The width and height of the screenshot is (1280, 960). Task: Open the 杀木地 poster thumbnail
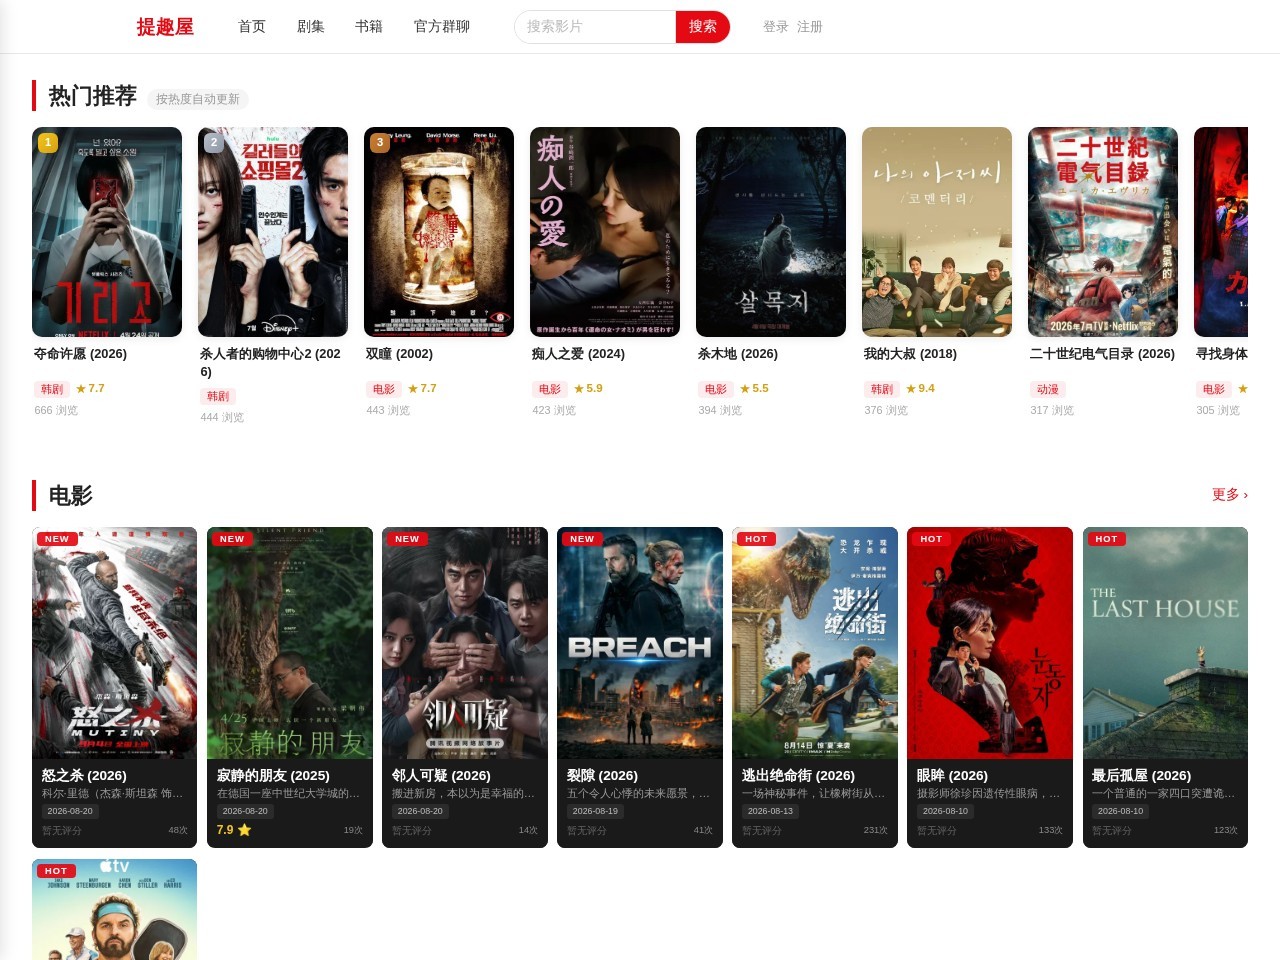[771, 232]
